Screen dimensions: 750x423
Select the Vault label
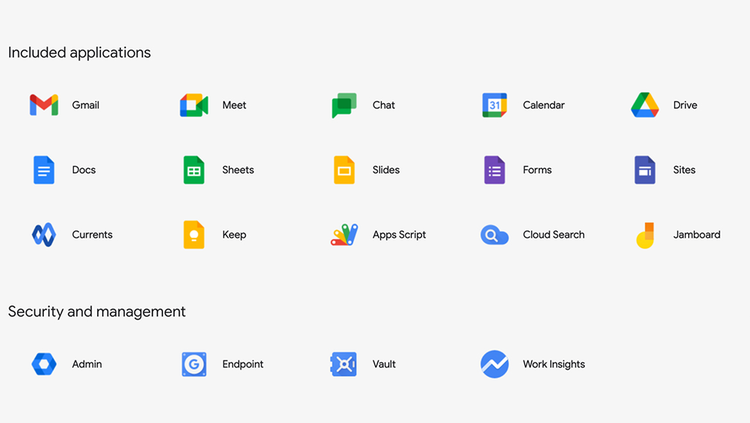pyautogui.click(x=384, y=364)
